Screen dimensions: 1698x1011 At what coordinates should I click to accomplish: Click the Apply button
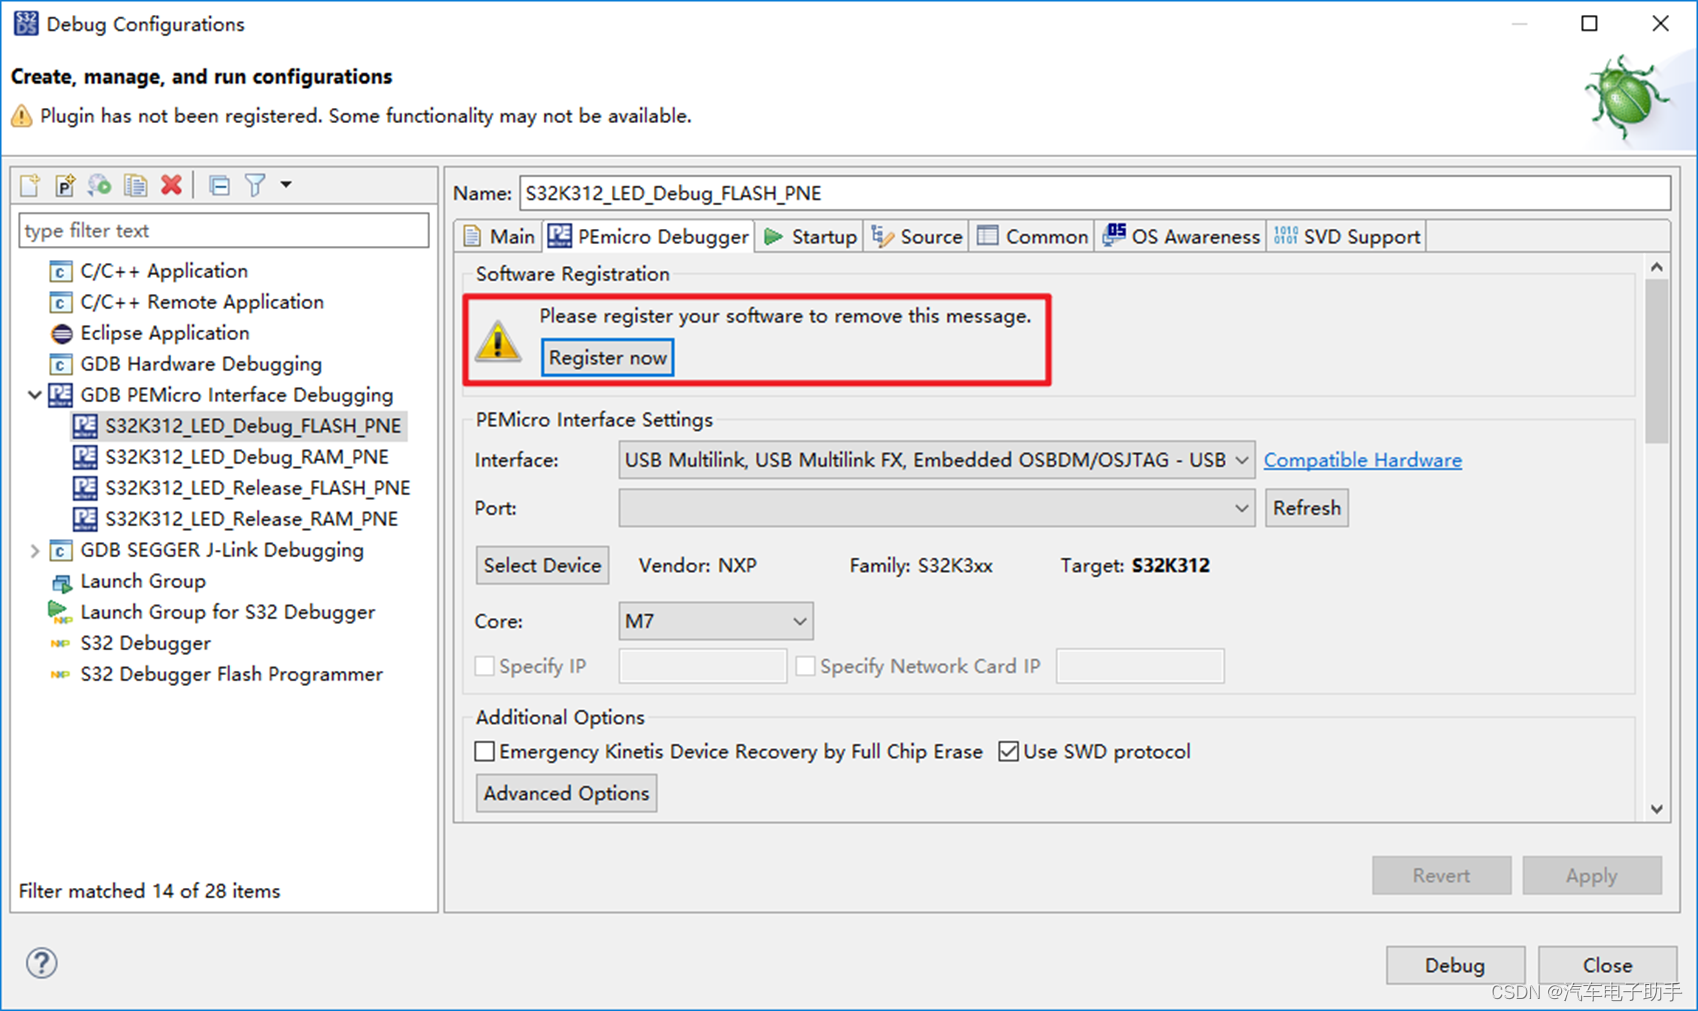click(1592, 875)
